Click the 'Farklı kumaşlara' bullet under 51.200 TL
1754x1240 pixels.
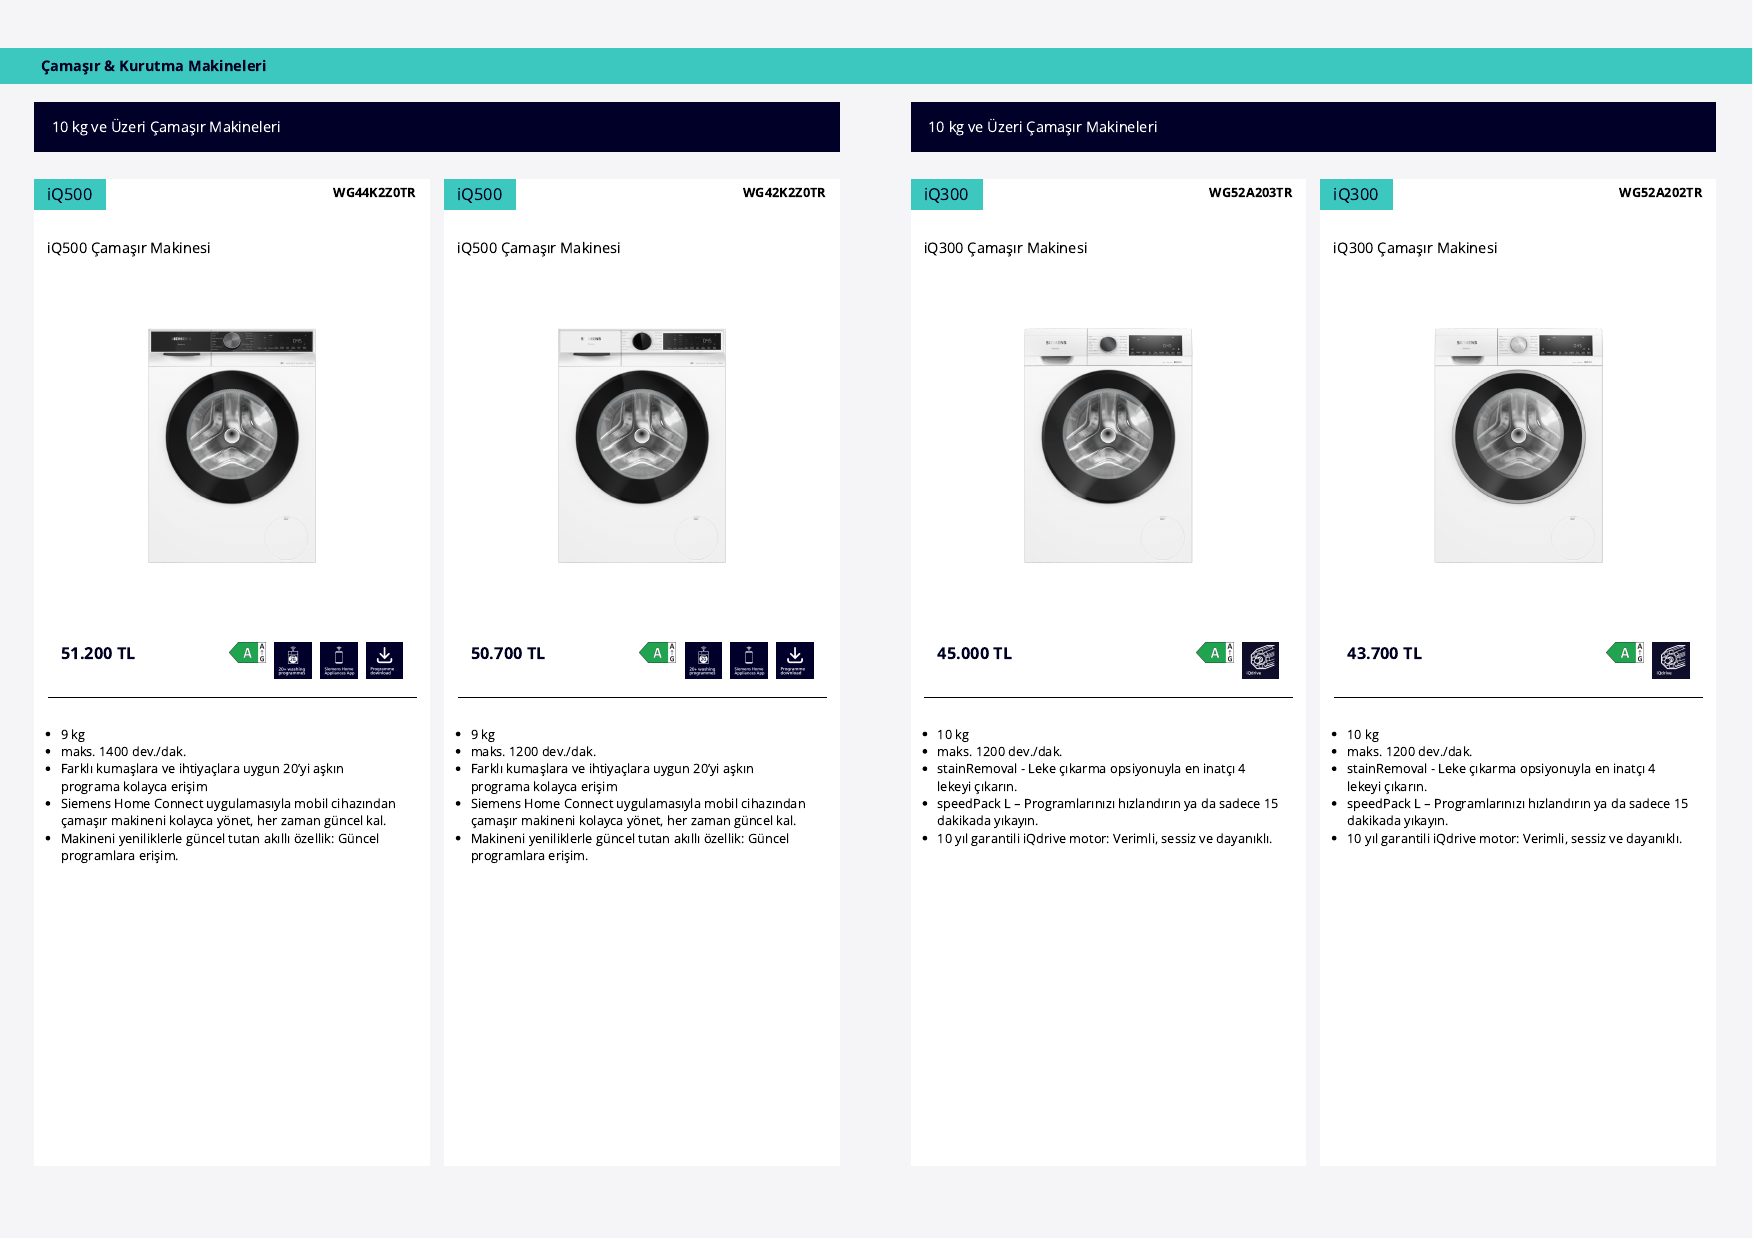pos(202,778)
